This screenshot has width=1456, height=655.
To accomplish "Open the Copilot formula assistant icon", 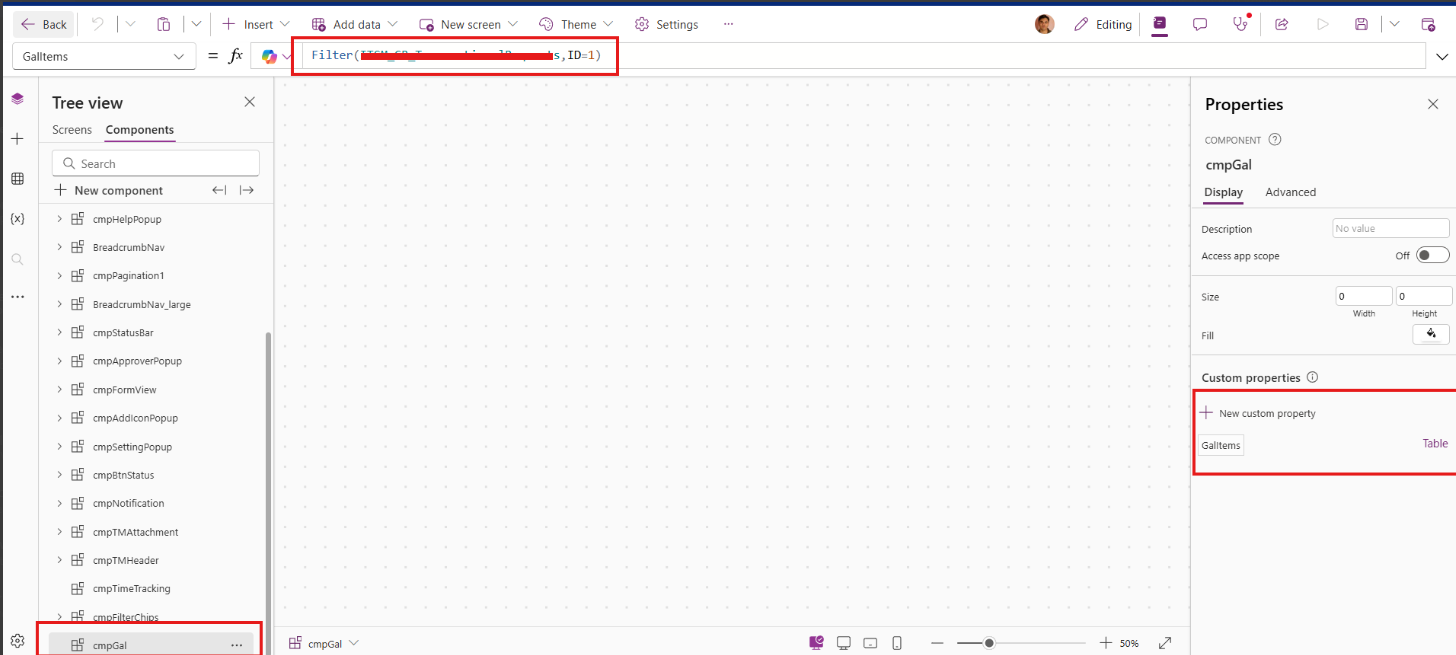I will 269,57.
